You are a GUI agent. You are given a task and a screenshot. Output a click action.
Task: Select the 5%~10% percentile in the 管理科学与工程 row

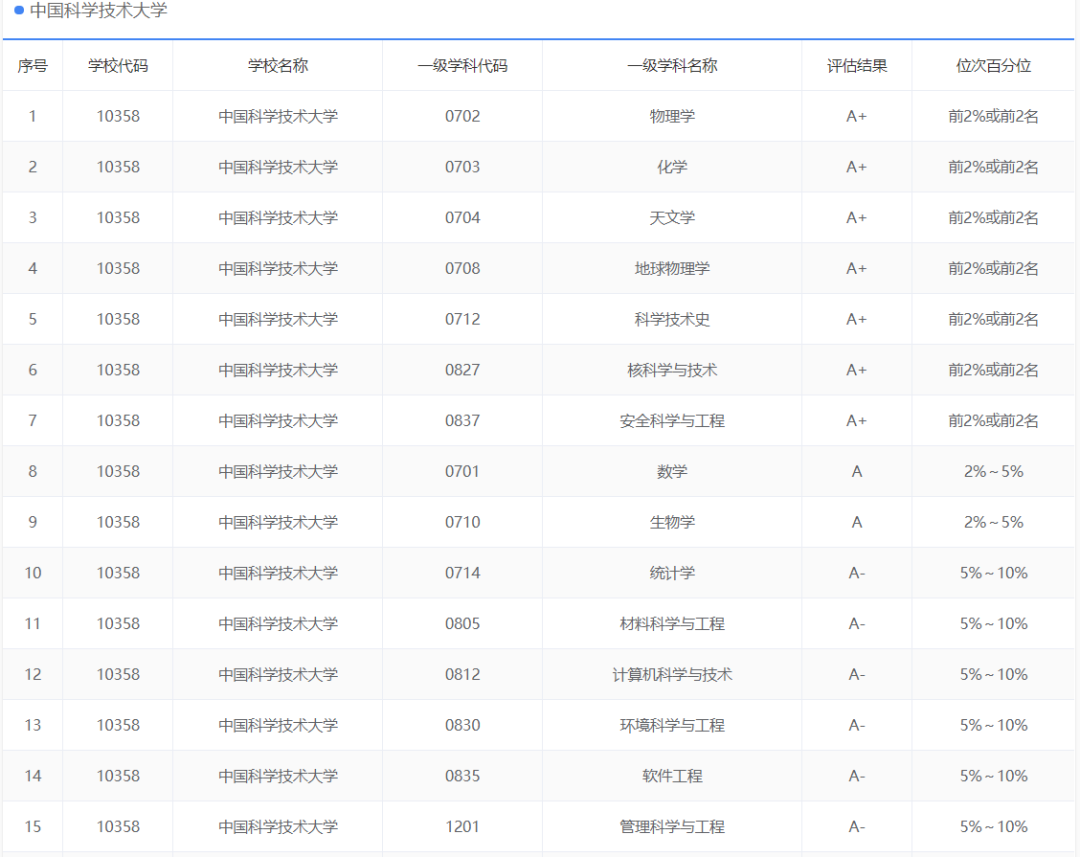coord(993,827)
